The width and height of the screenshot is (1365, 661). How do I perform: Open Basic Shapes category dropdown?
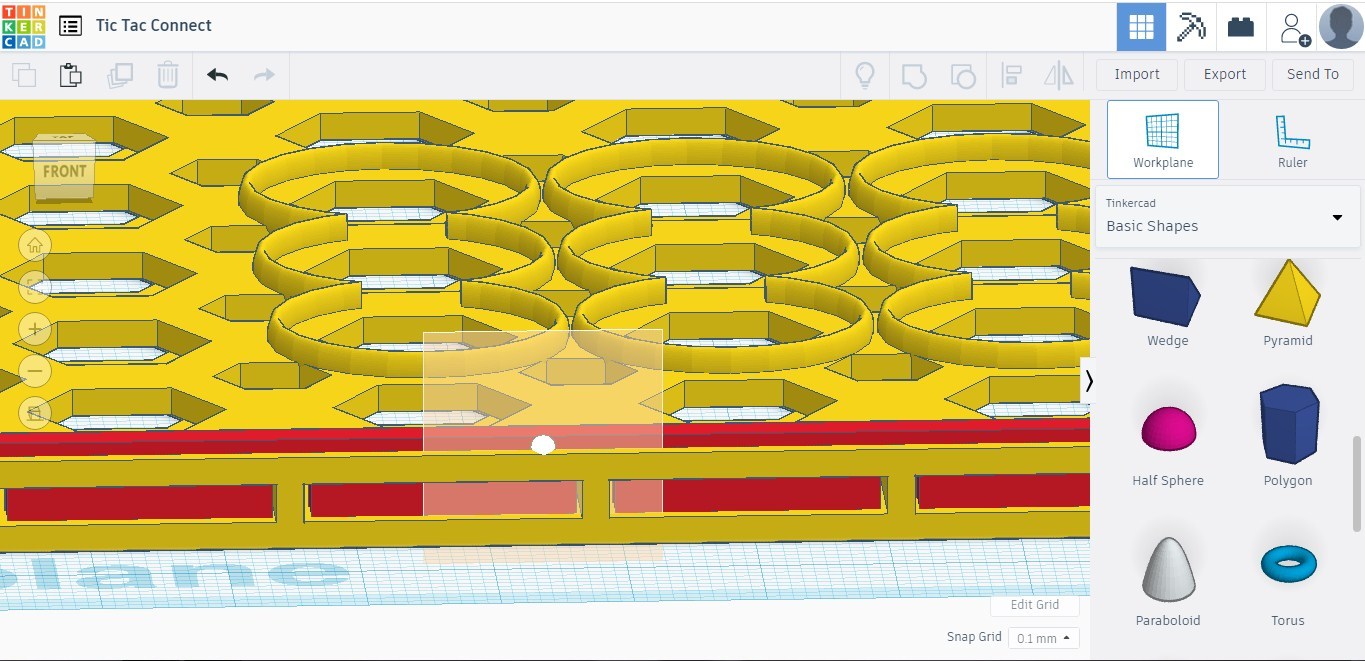tap(1227, 216)
